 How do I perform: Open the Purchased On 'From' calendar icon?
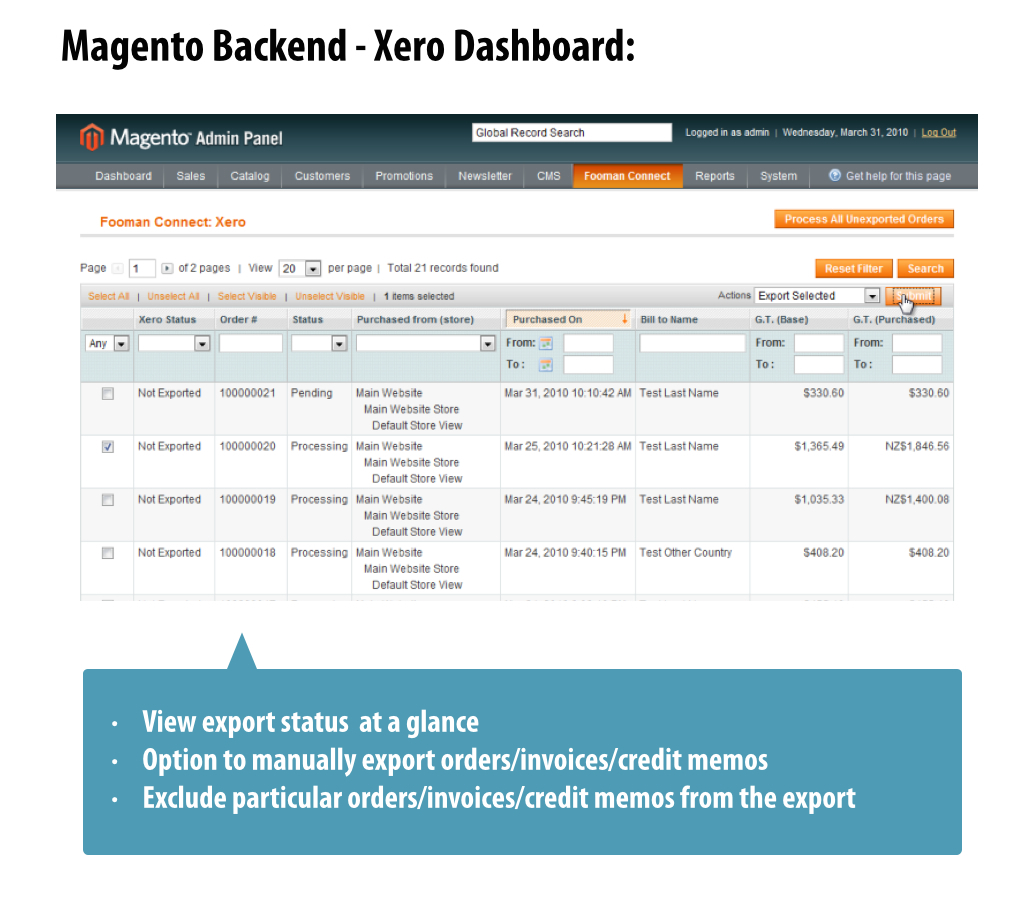[x=546, y=343]
